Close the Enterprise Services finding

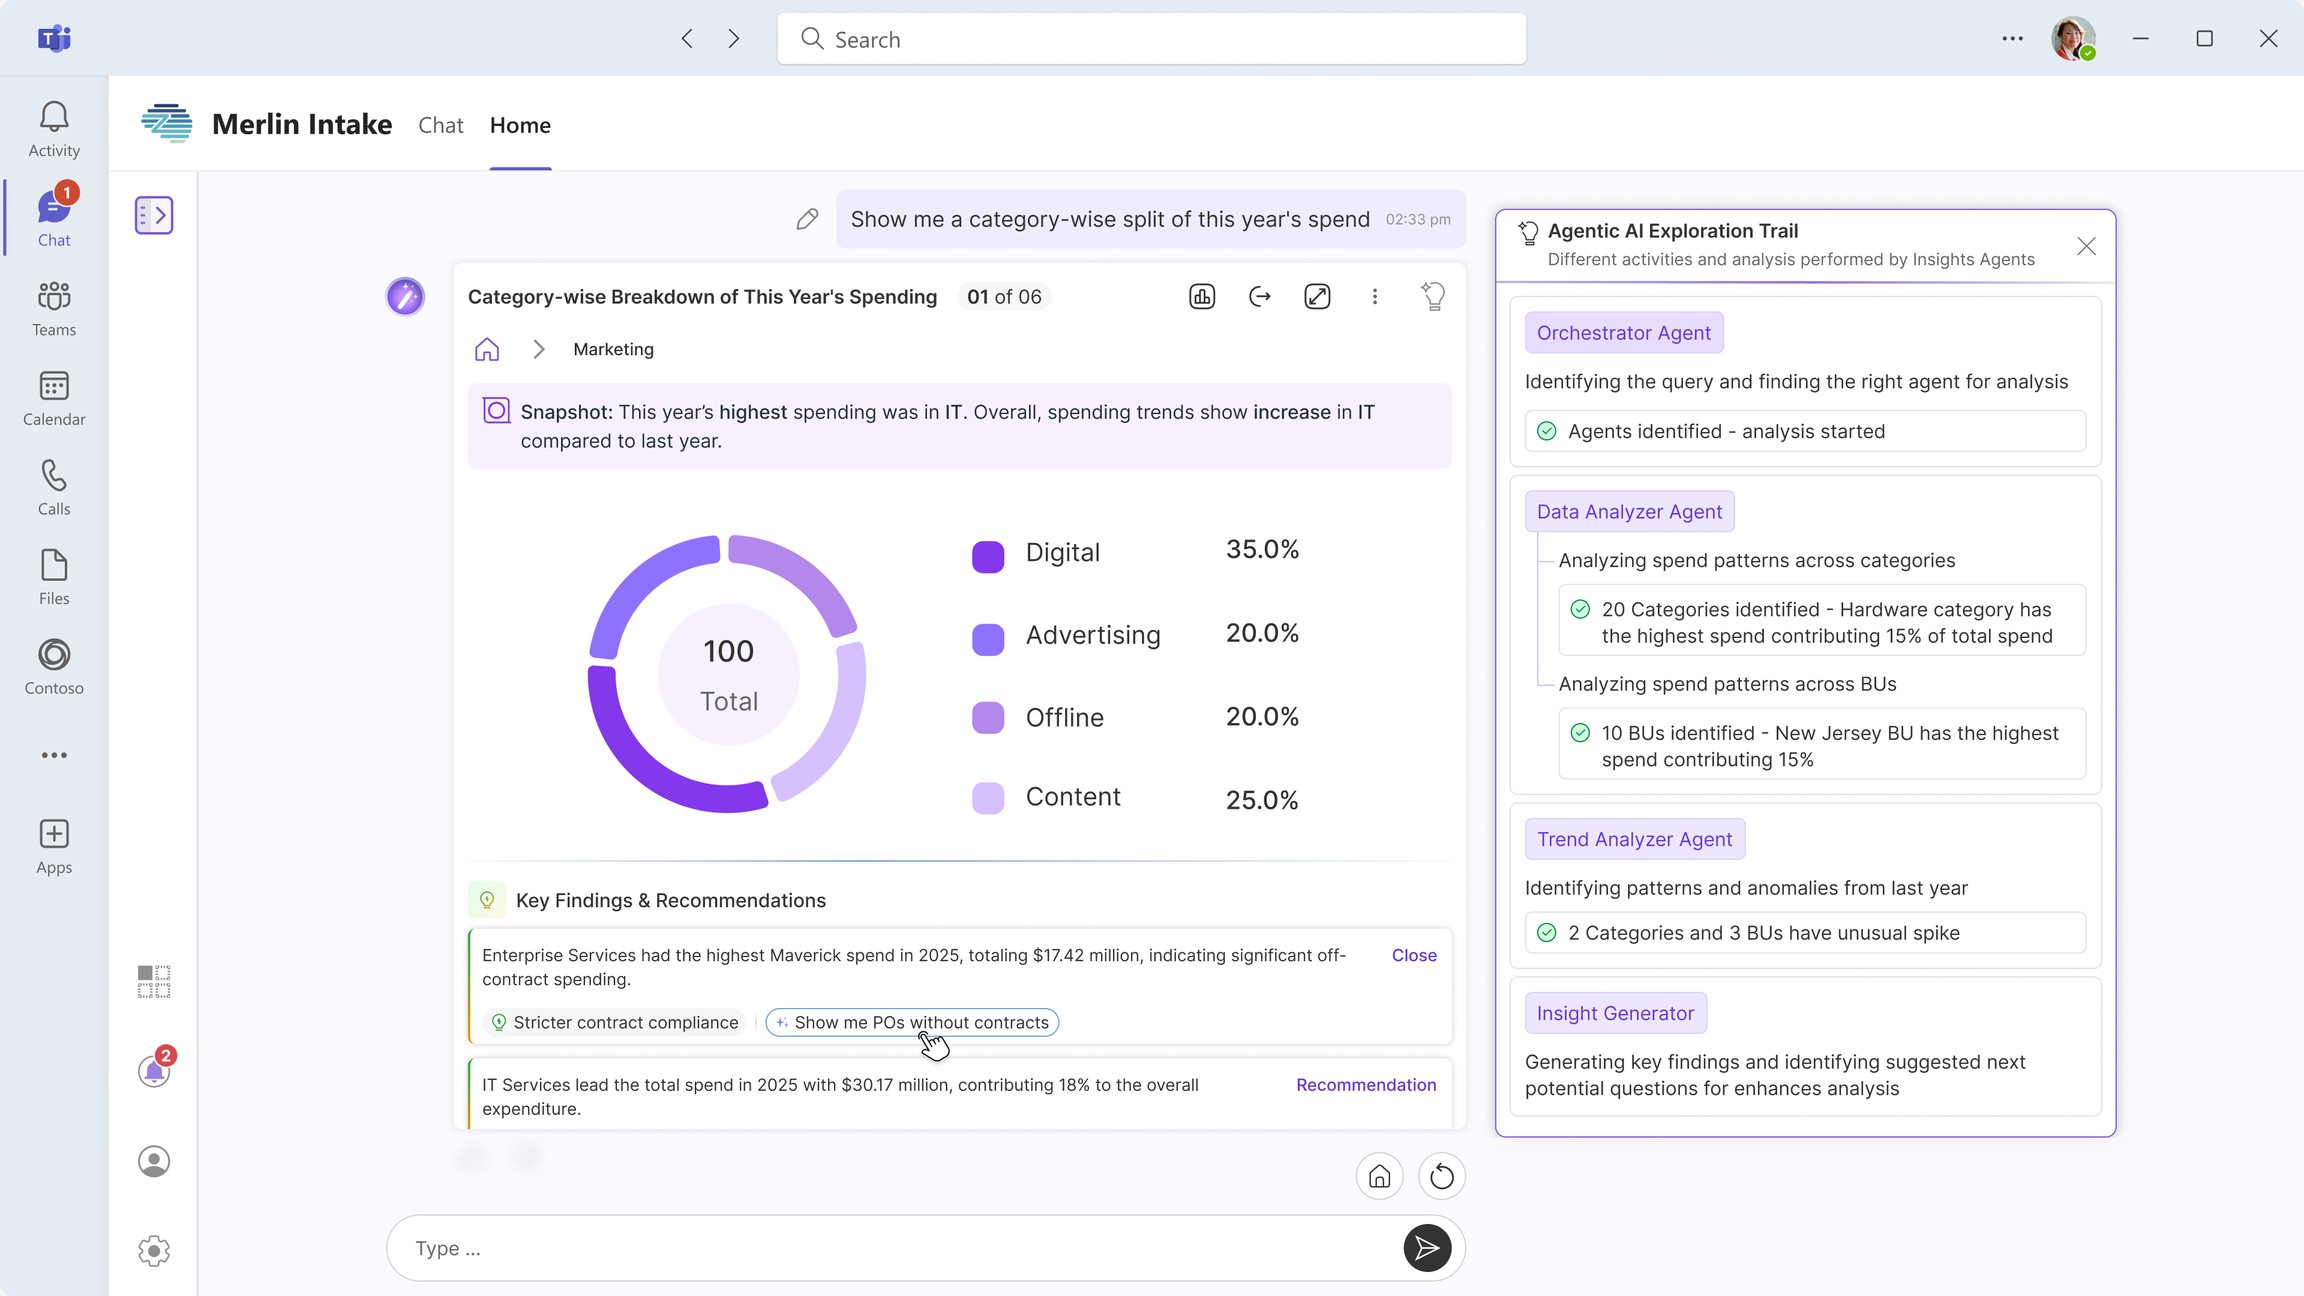[1414, 955]
